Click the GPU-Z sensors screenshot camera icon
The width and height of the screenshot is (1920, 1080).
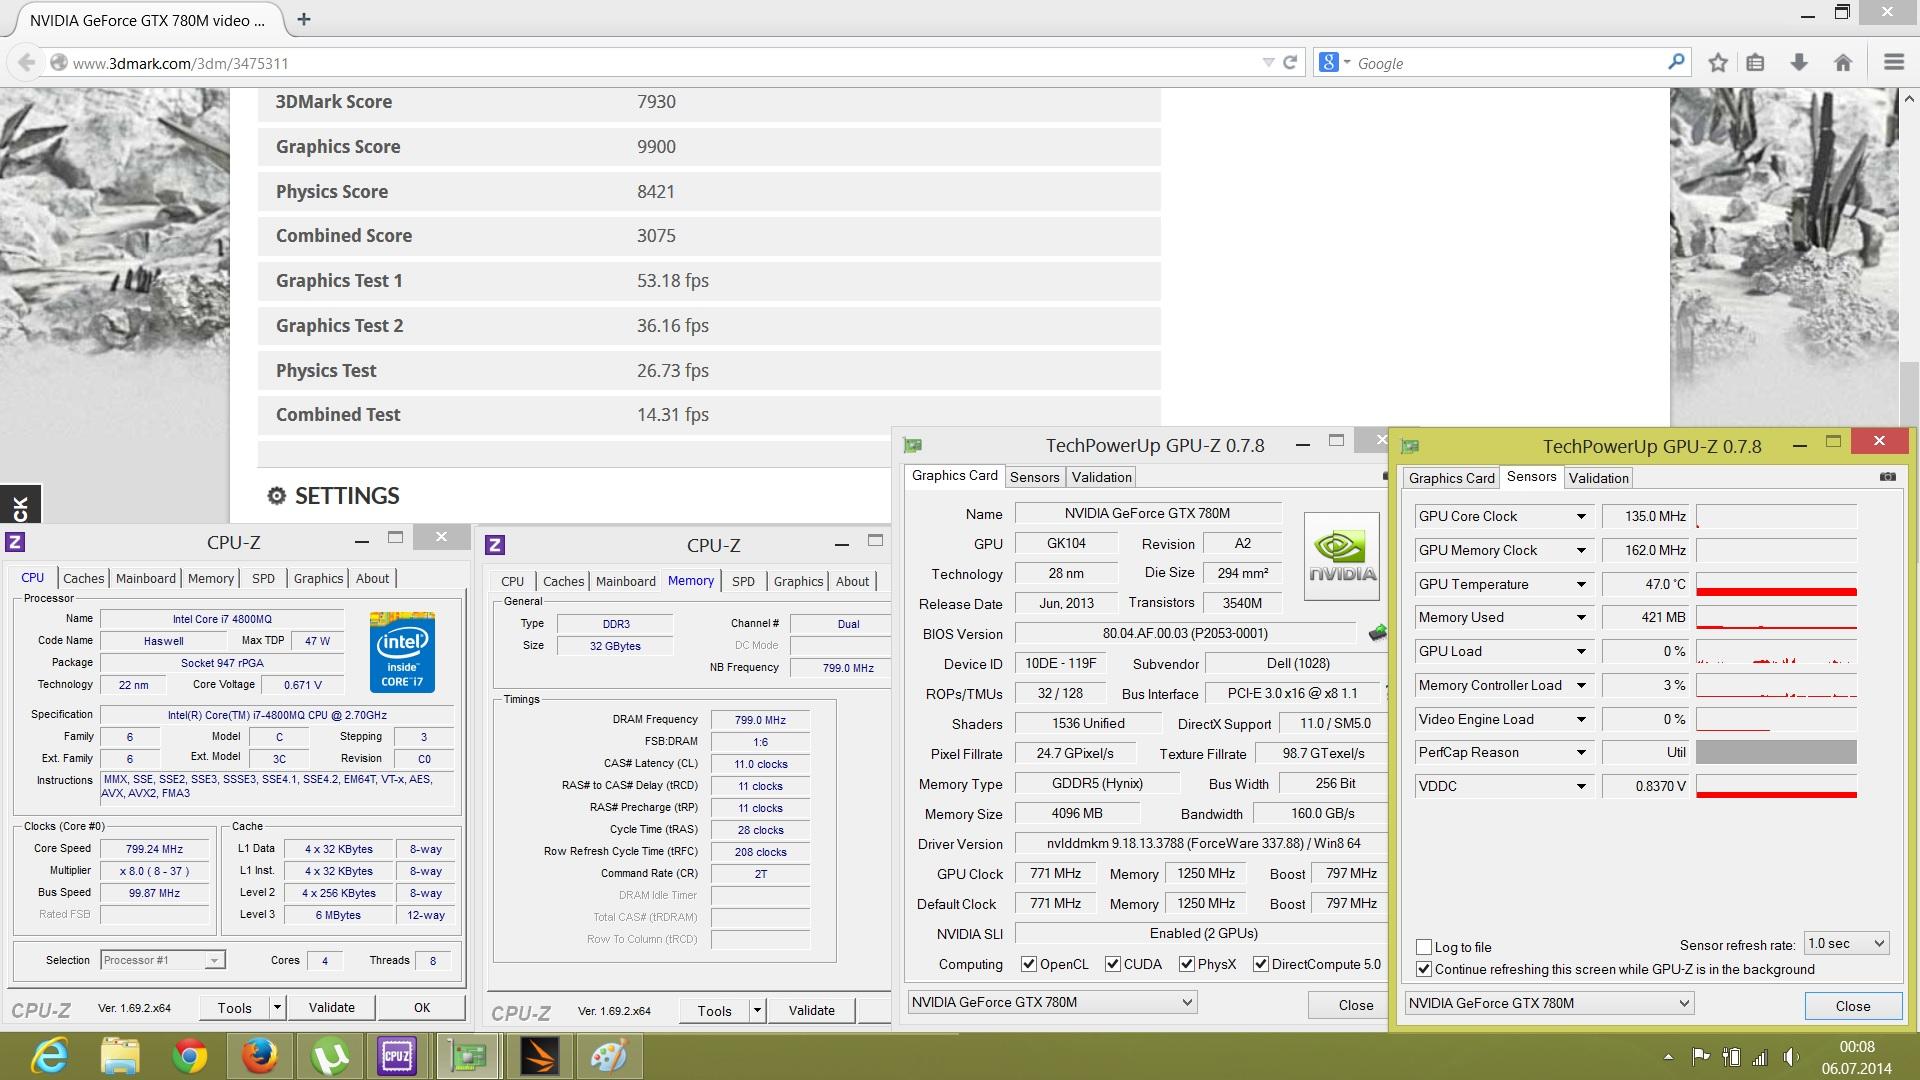coord(1887,477)
